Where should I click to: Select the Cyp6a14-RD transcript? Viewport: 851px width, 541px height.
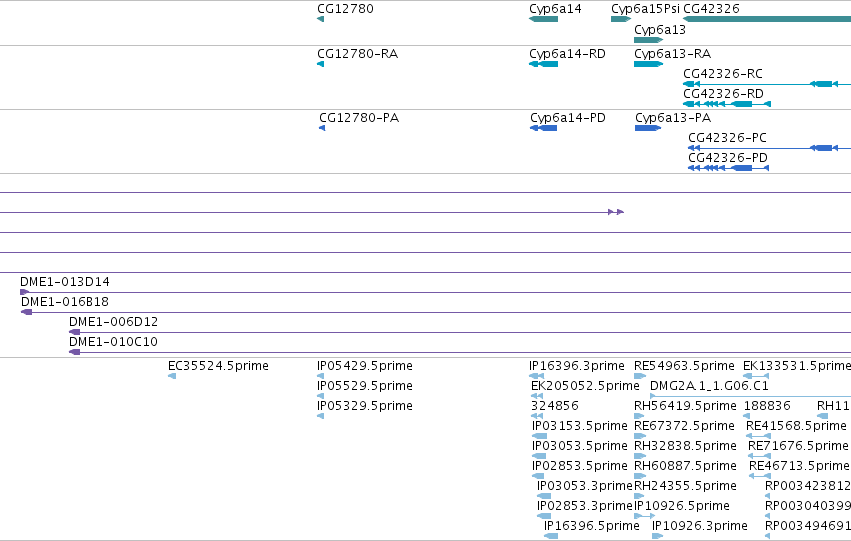[x=543, y=64]
